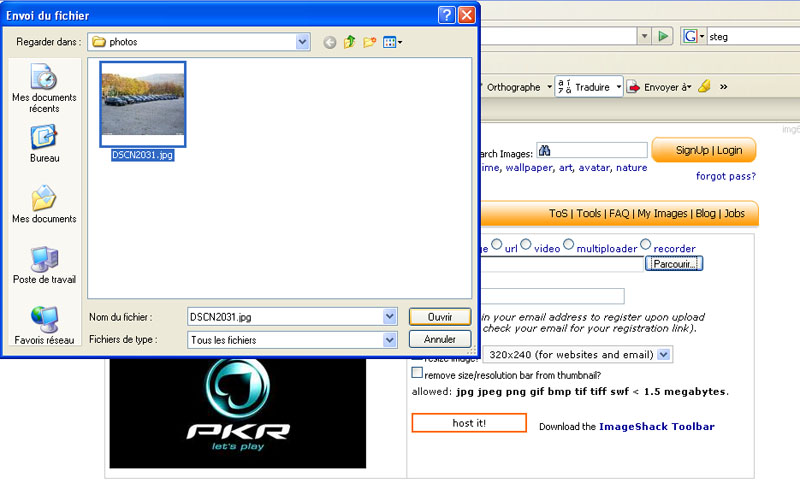Image resolution: width=800 pixels, height=489 pixels.
Task: Expand more toolbar items chevron
Action: pos(723,87)
